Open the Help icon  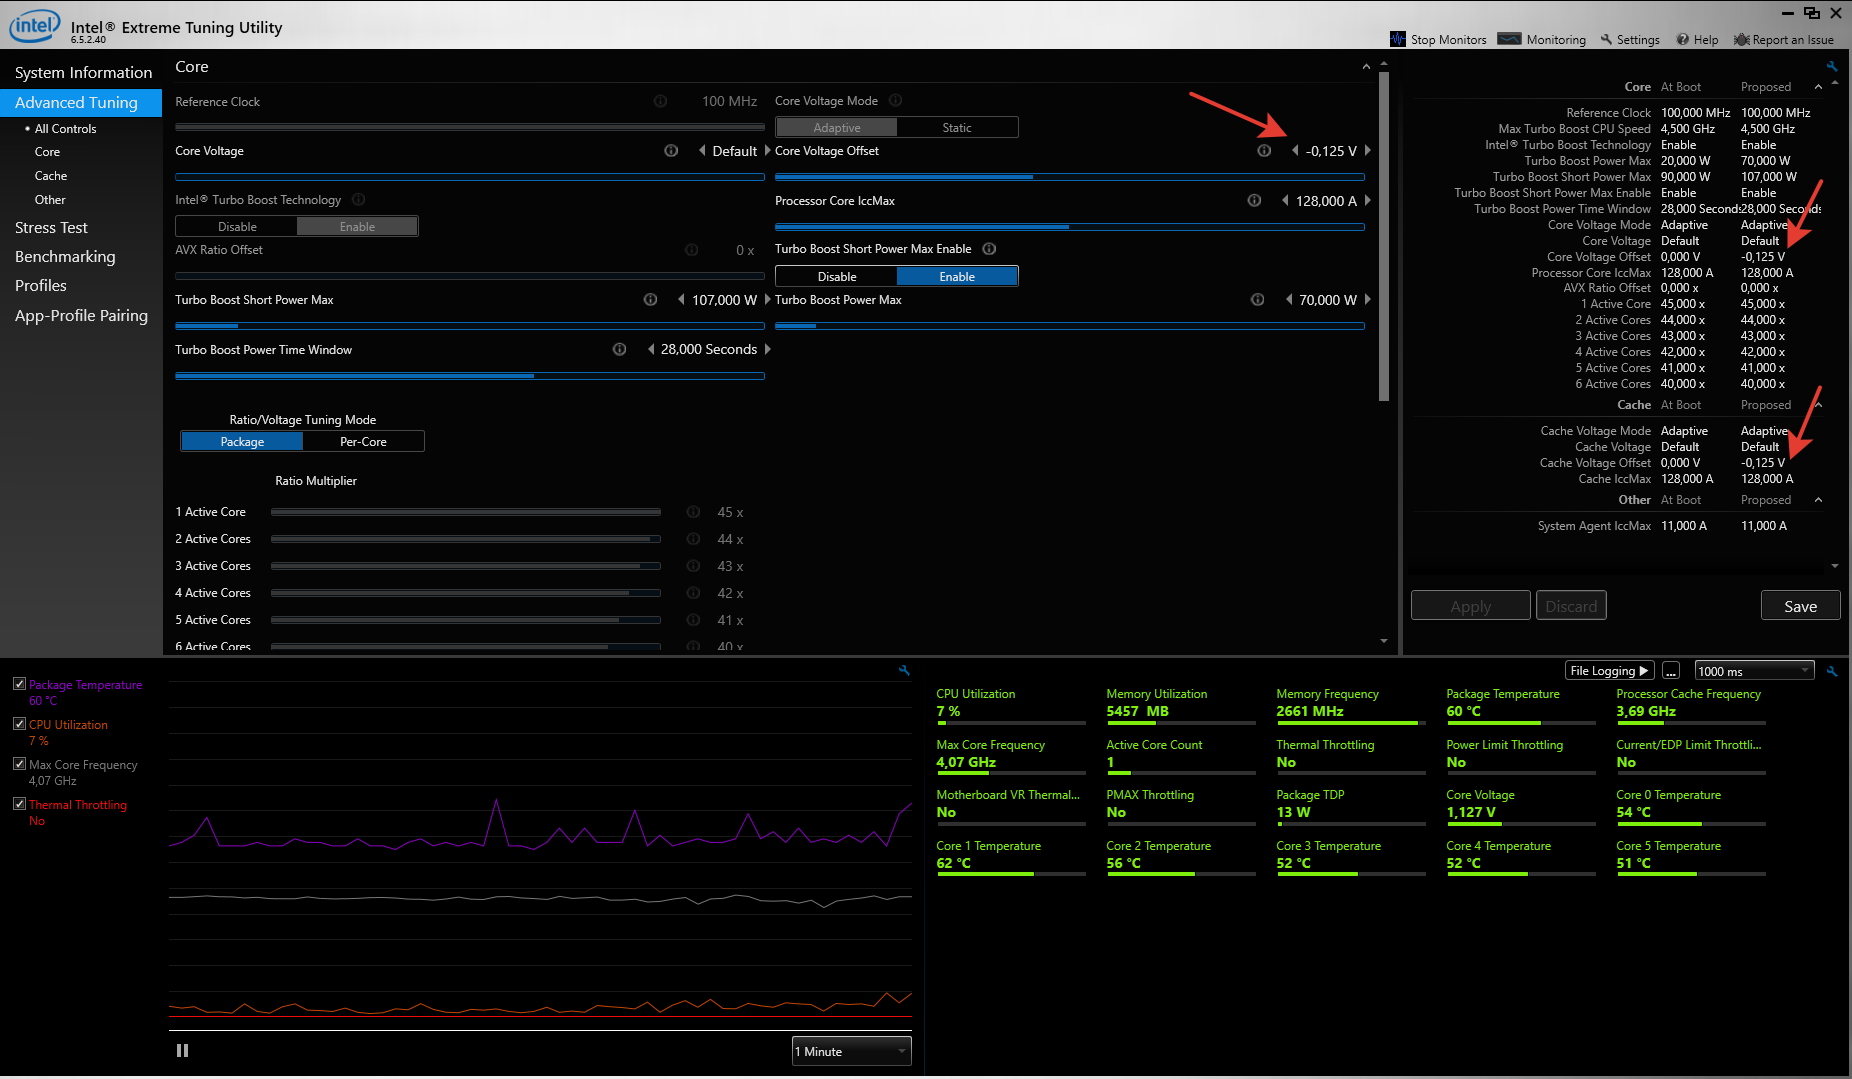[1683, 40]
